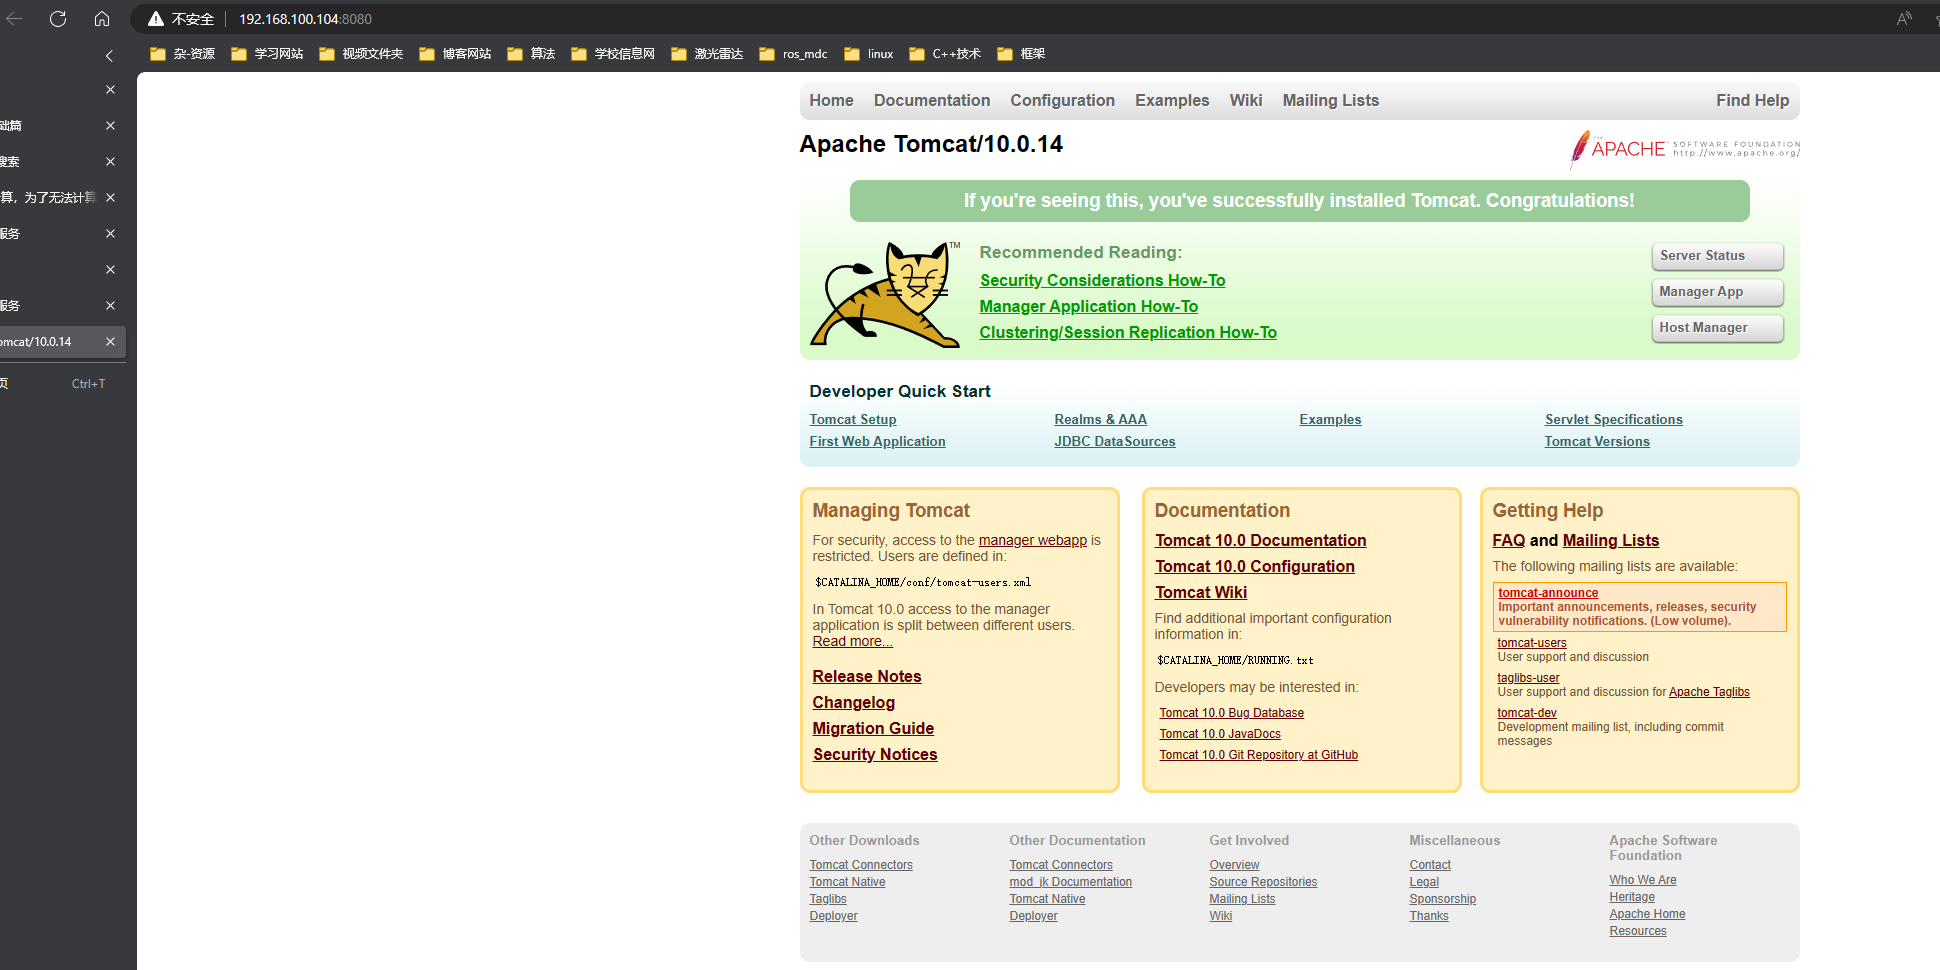The height and width of the screenshot is (970, 1940).
Task: Open the FAQ link under Getting Help
Action: coord(1508,541)
